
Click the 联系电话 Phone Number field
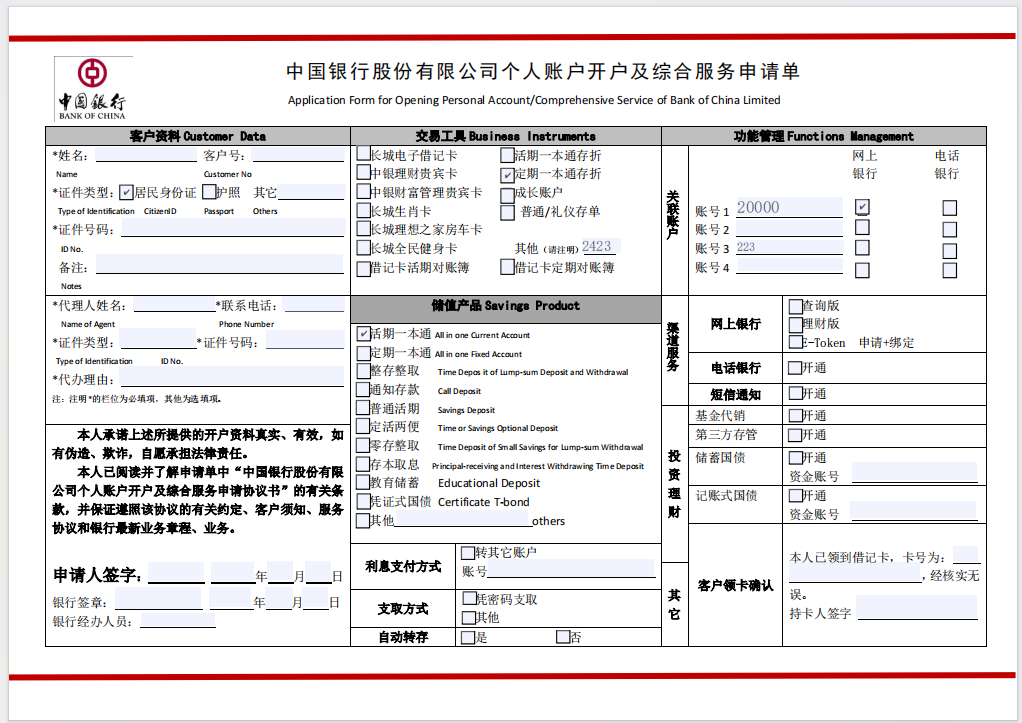click(314, 304)
